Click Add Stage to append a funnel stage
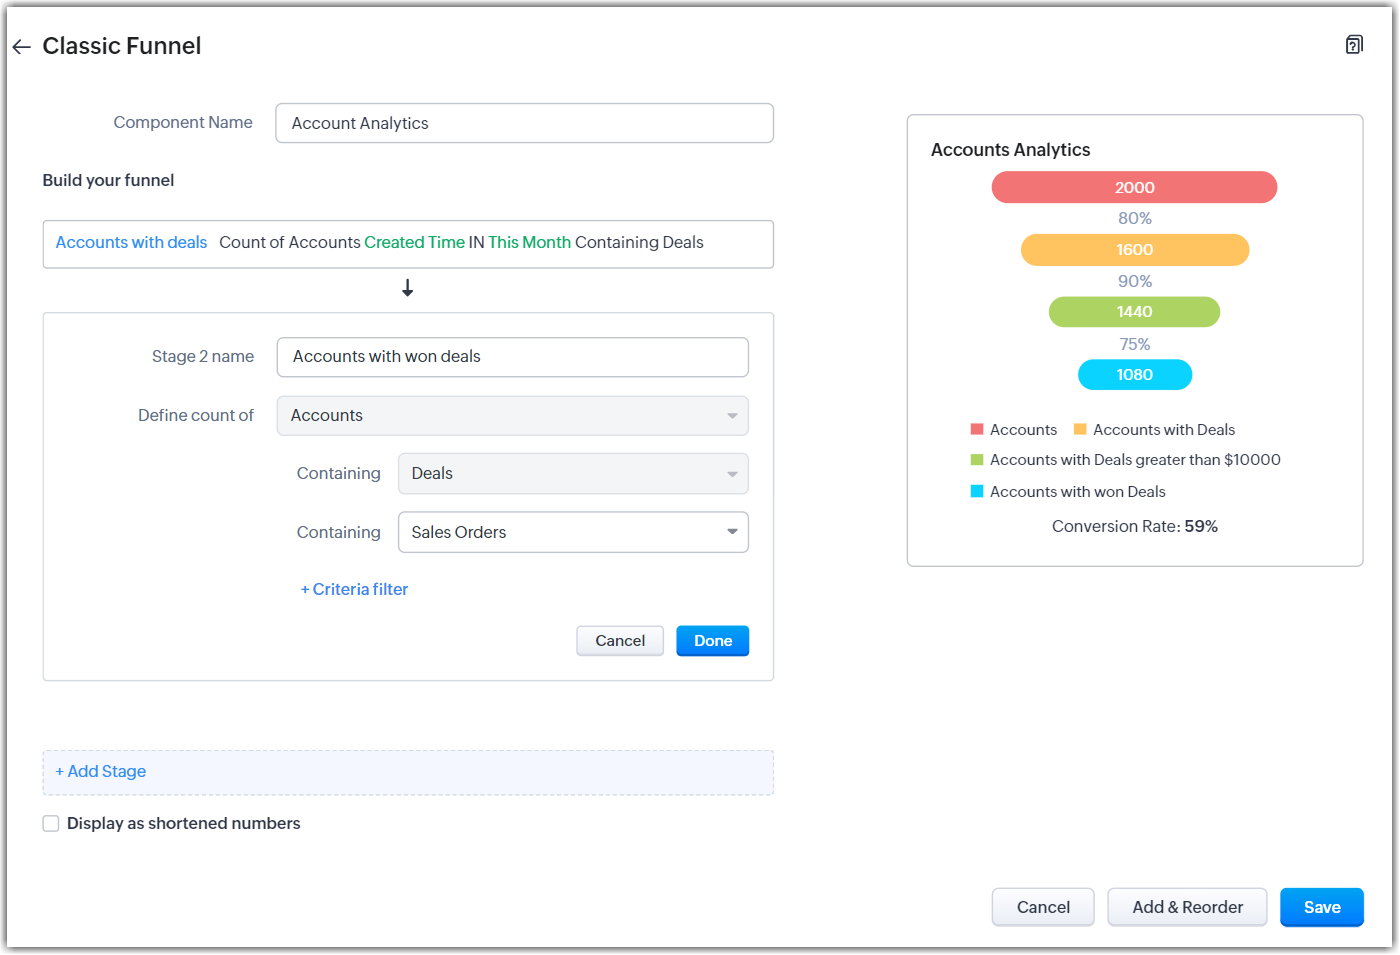The width and height of the screenshot is (1400, 955). coord(101,772)
